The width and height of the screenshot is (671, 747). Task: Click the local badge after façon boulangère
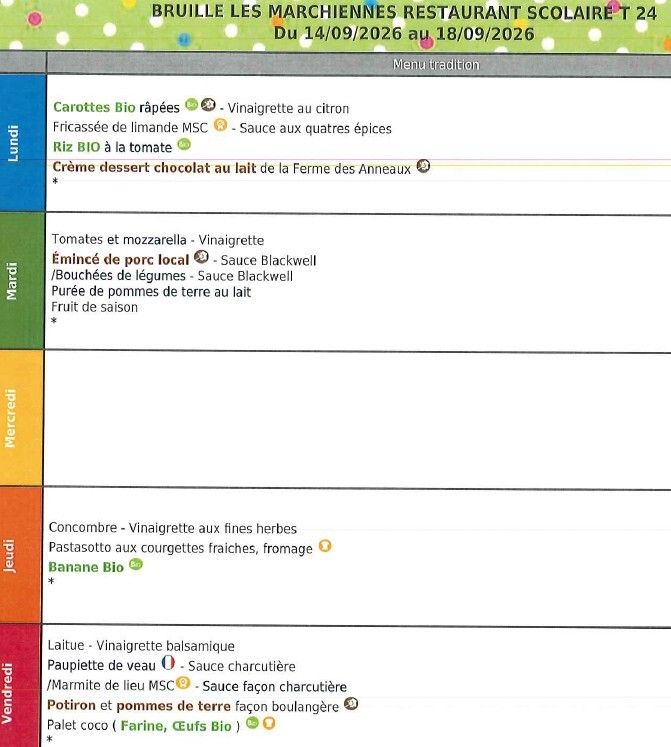pos(351,703)
